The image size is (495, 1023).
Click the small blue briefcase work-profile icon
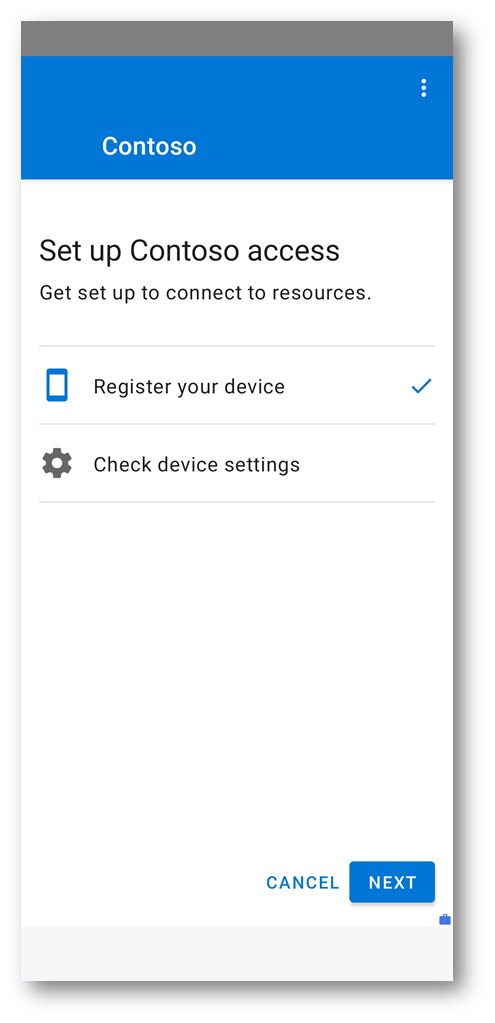[x=445, y=920]
